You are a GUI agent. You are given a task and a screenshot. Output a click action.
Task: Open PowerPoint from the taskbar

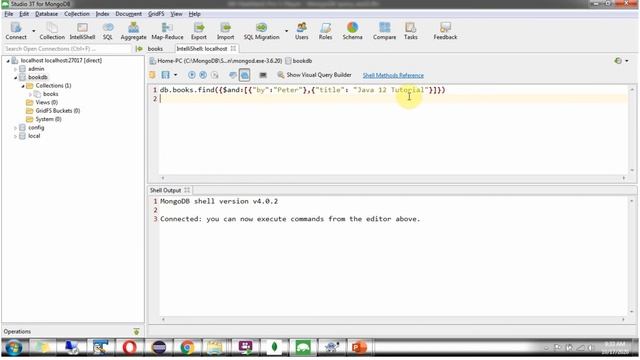click(x=359, y=347)
